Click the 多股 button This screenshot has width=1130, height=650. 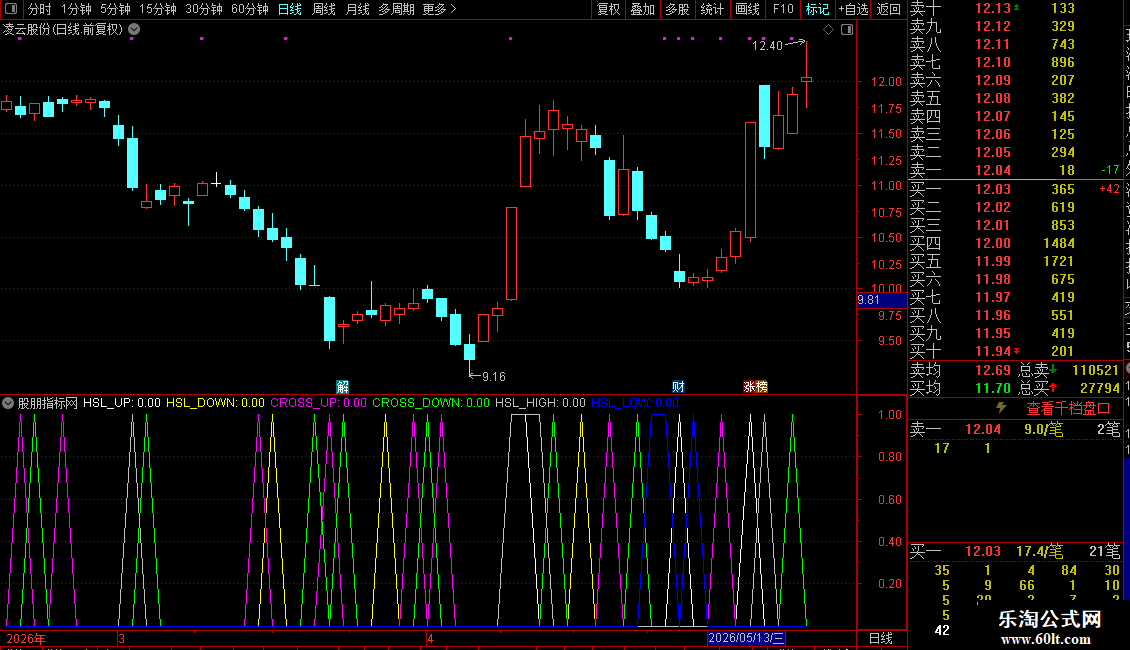677,9
